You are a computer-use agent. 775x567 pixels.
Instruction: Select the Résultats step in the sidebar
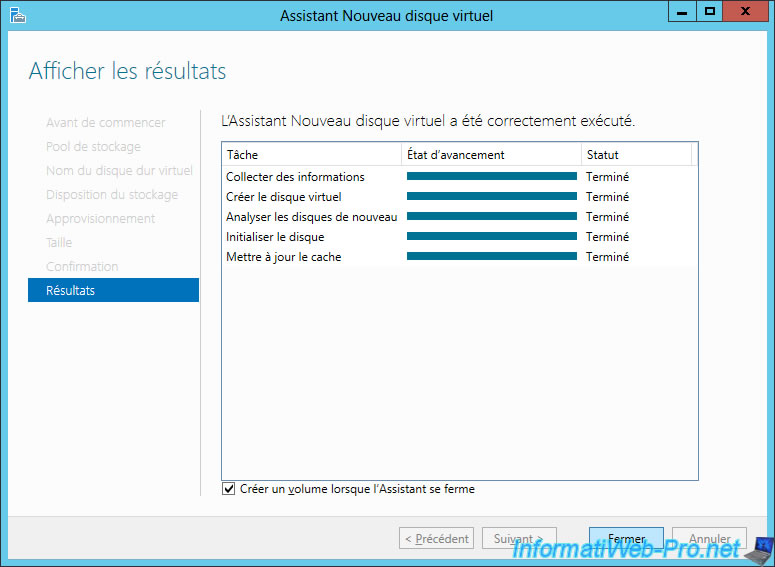point(114,290)
